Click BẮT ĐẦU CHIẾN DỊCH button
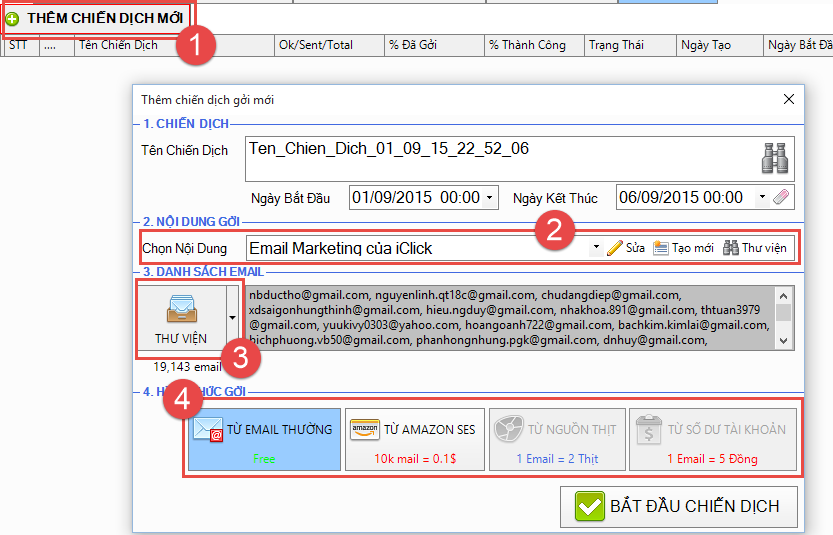833x535 pixels. [678, 506]
